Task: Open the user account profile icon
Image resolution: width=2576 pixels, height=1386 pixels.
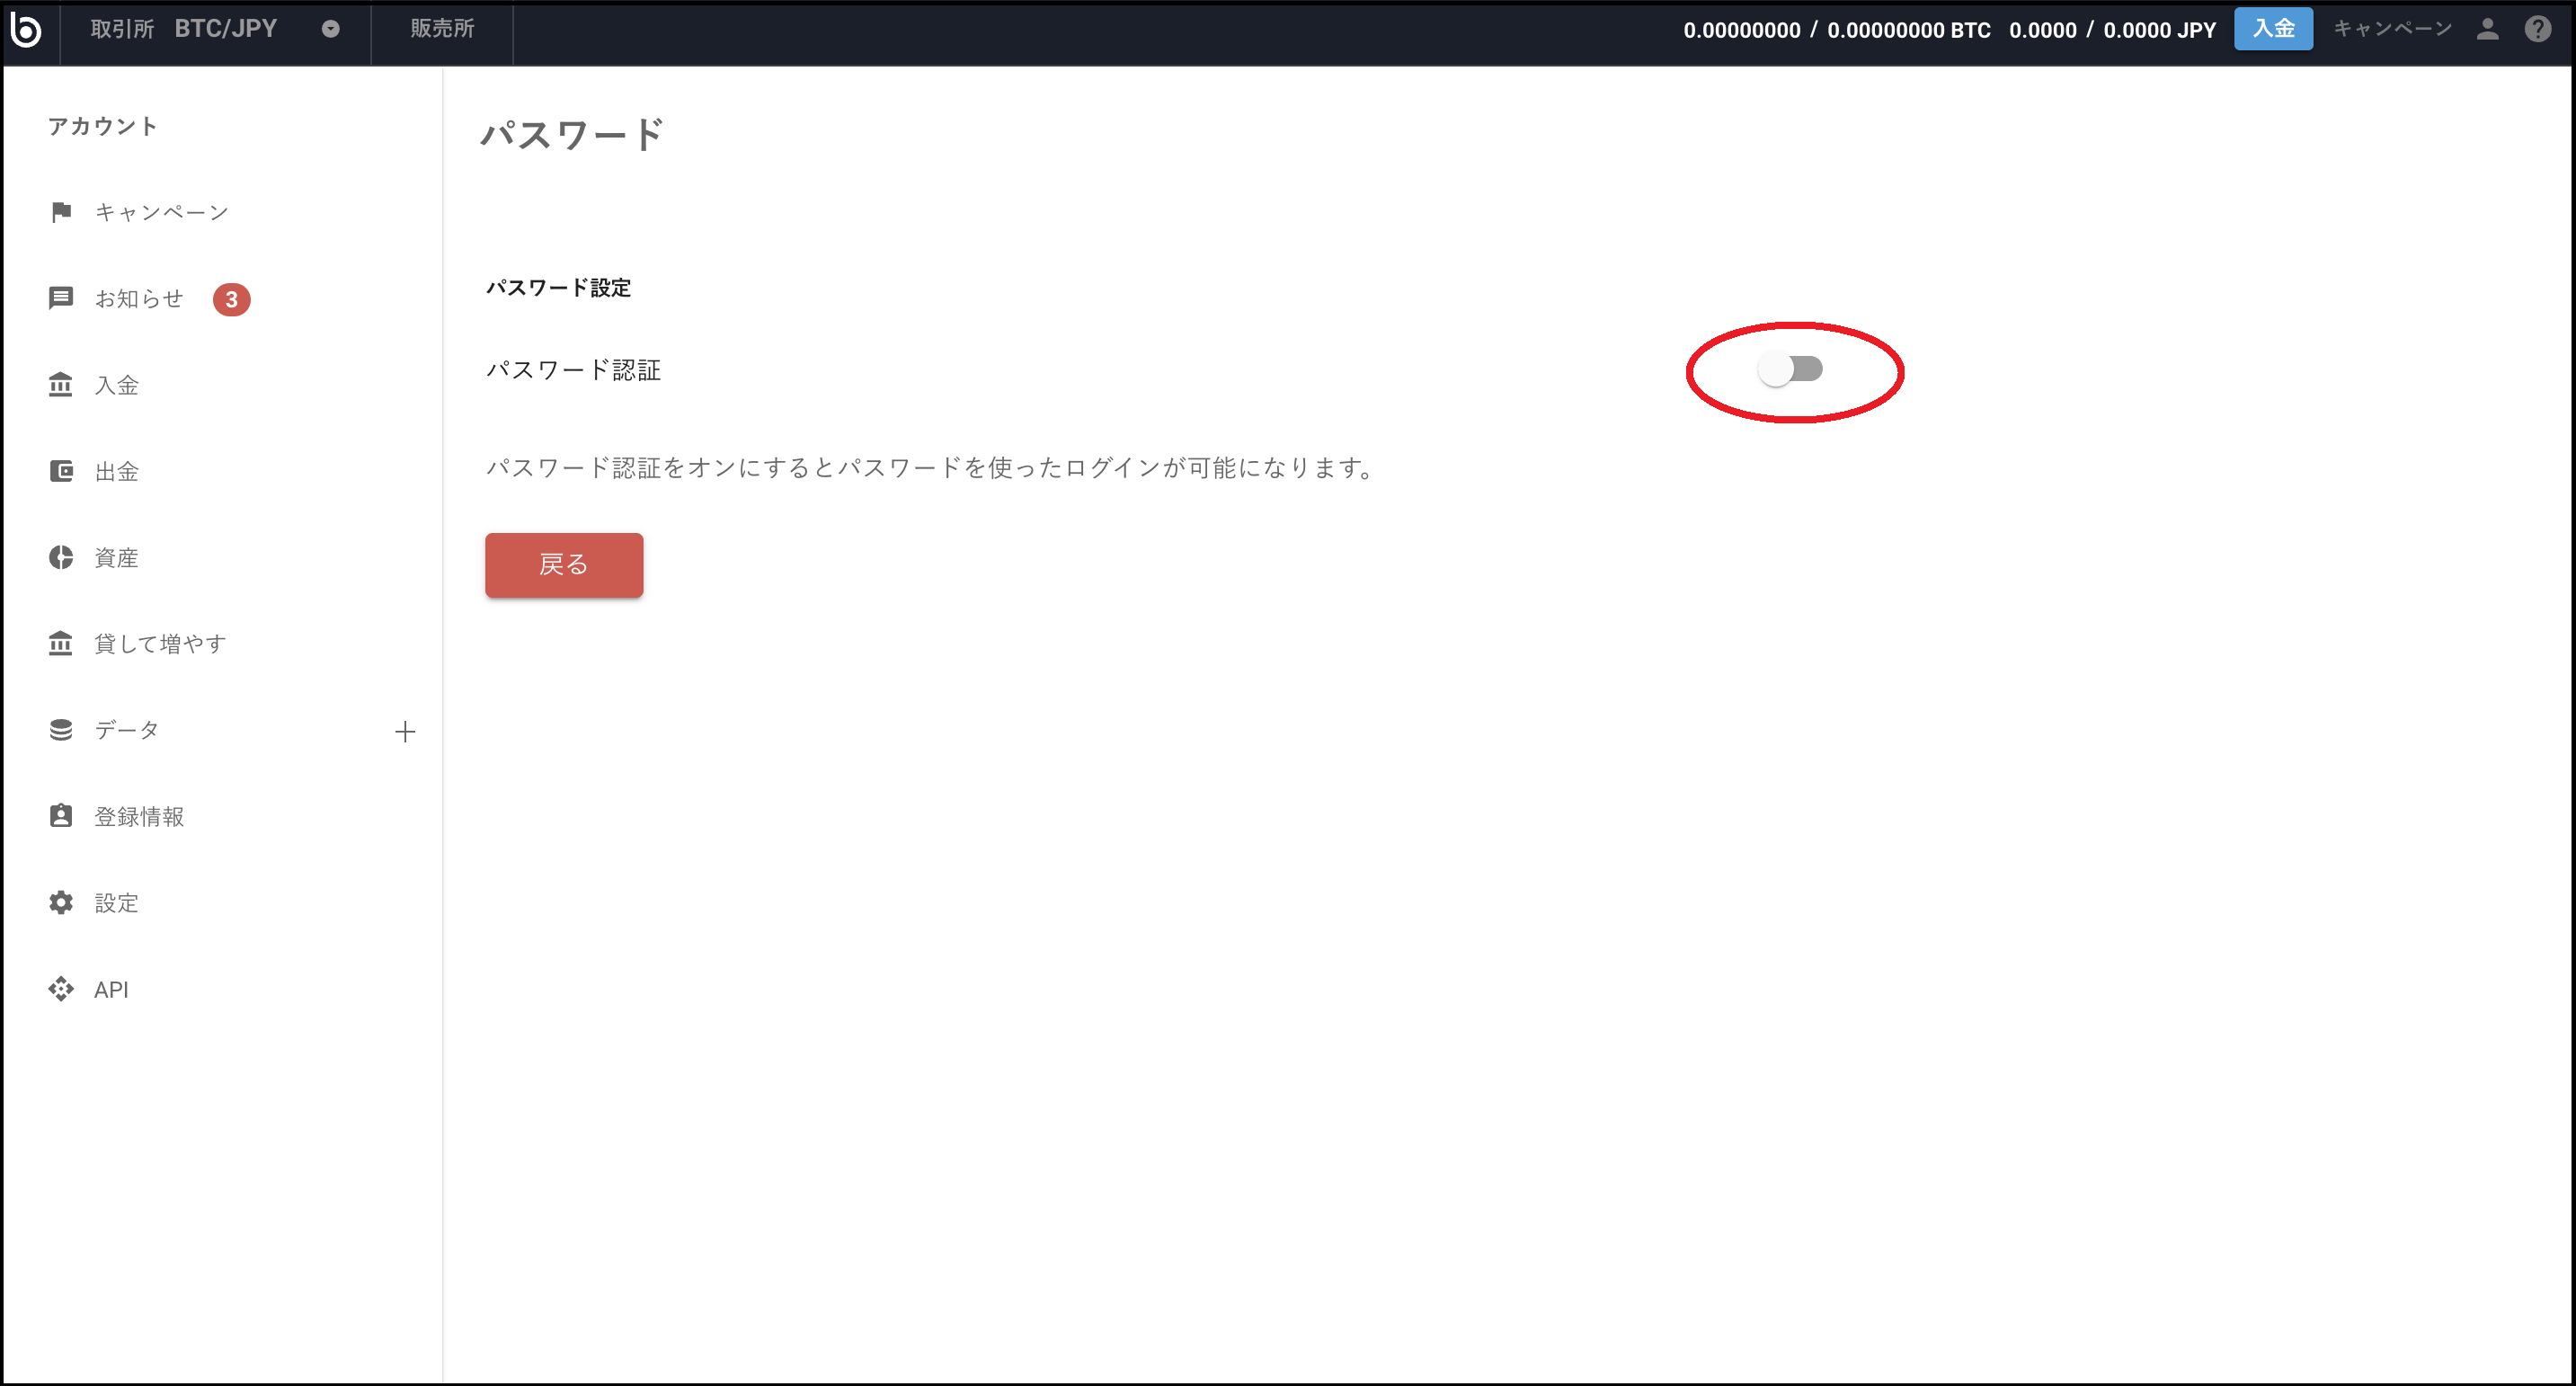Action: pyautogui.click(x=2488, y=29)
